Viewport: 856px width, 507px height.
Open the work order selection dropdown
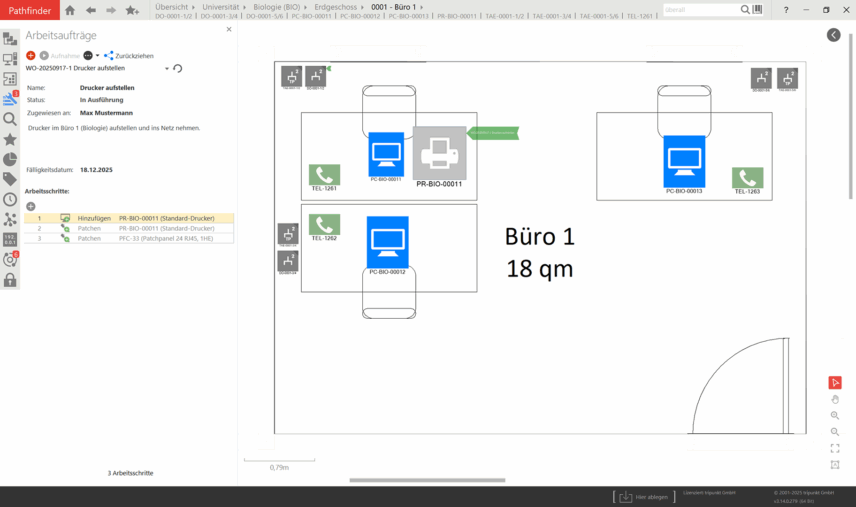pyautogui.click(x=167, y=69)
